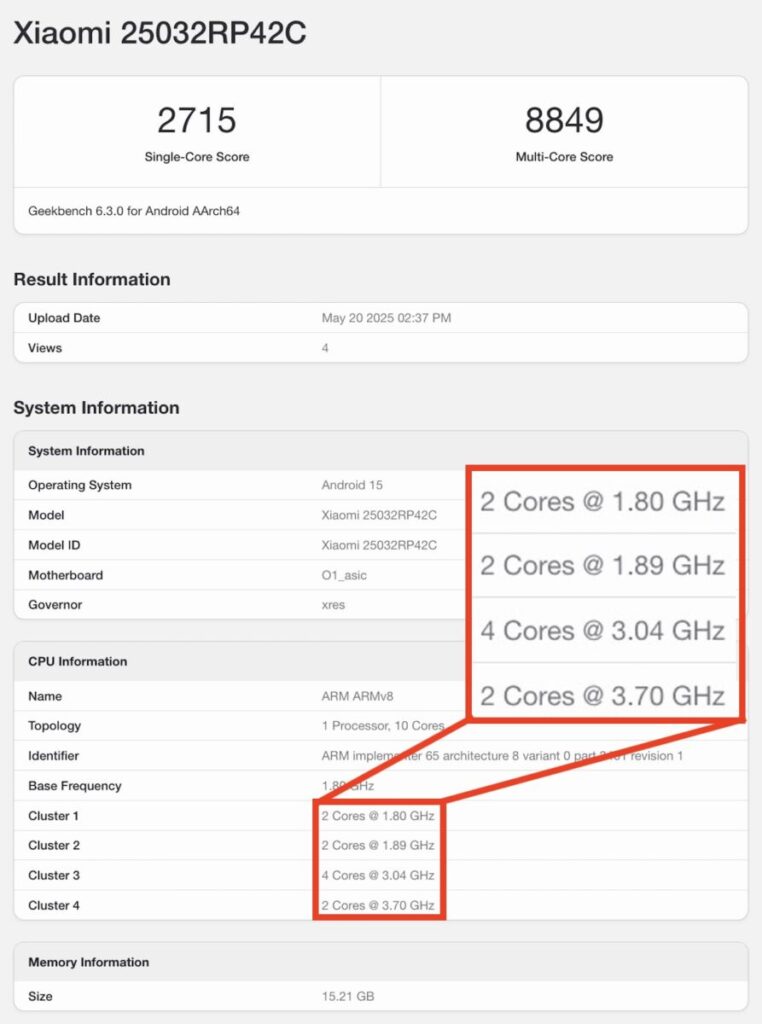The image size is (762, 1024).
Task: Select the Model ID value Xiaomi 25032RP42C
Action: click(379, 545)
